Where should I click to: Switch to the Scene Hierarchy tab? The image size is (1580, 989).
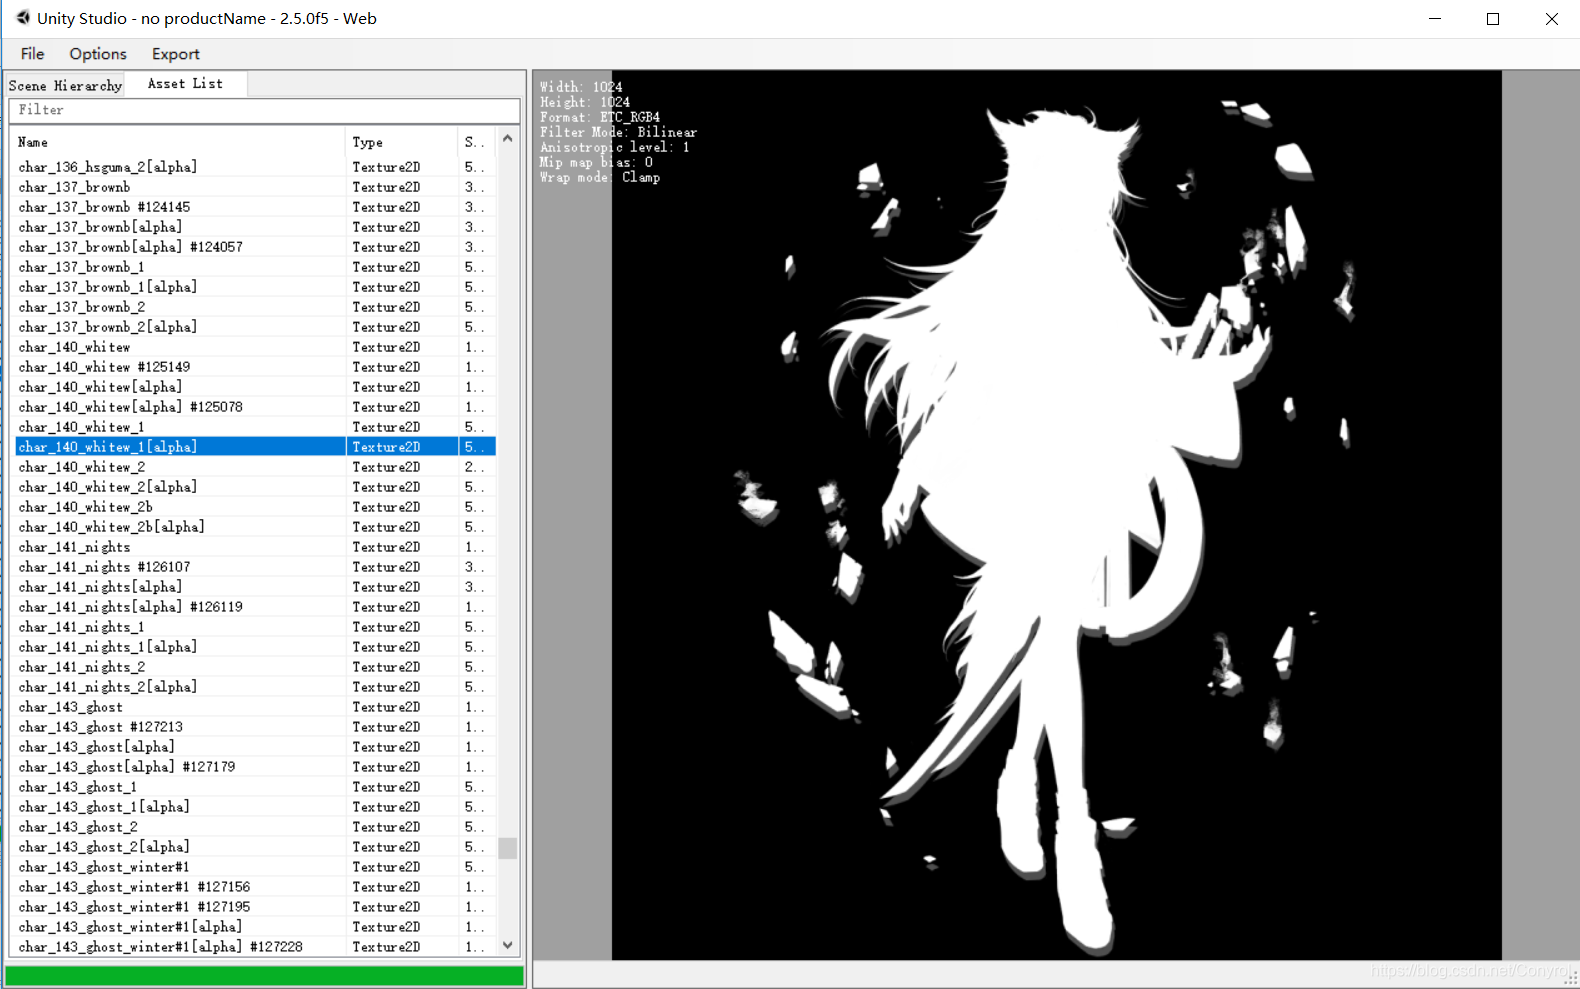65,85
